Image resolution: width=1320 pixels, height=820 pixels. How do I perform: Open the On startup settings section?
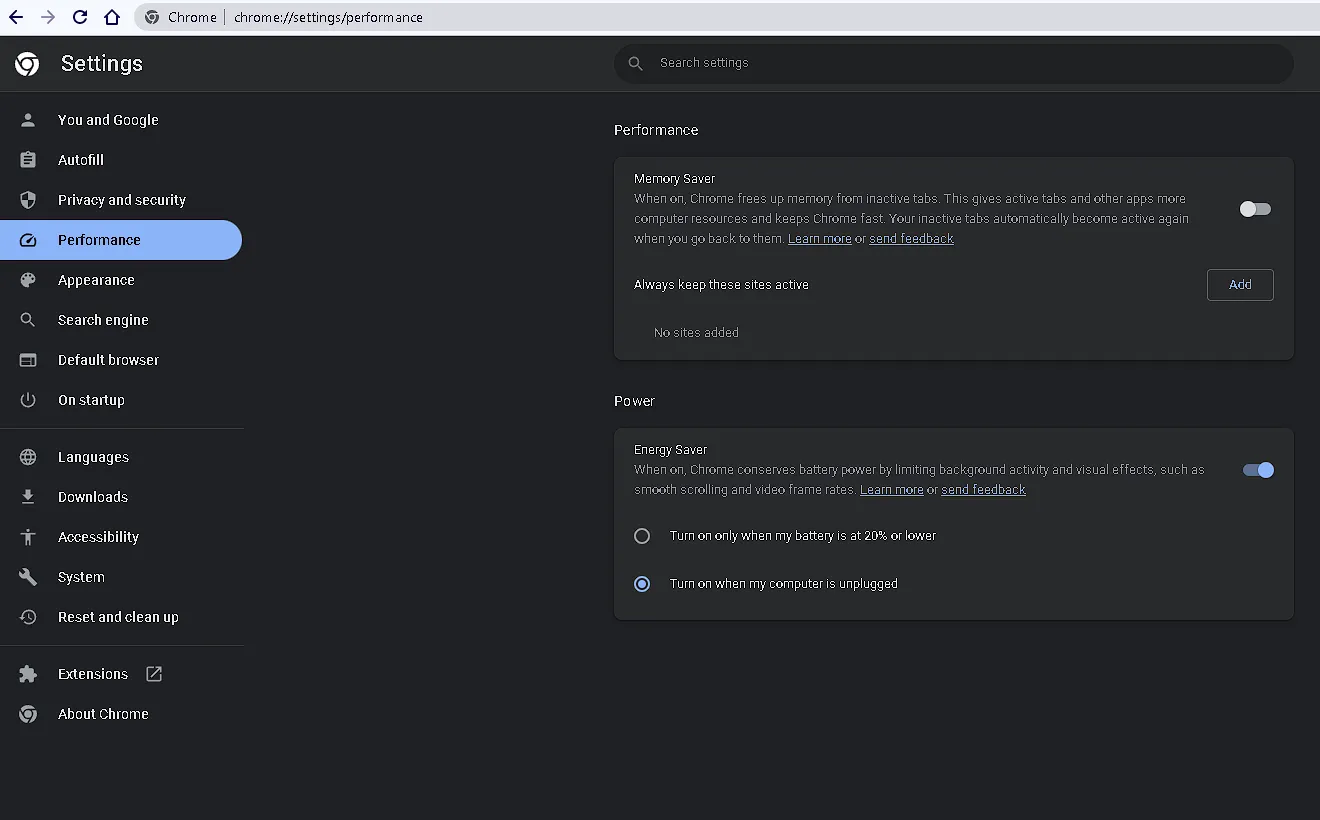click(x=91, y=400)
